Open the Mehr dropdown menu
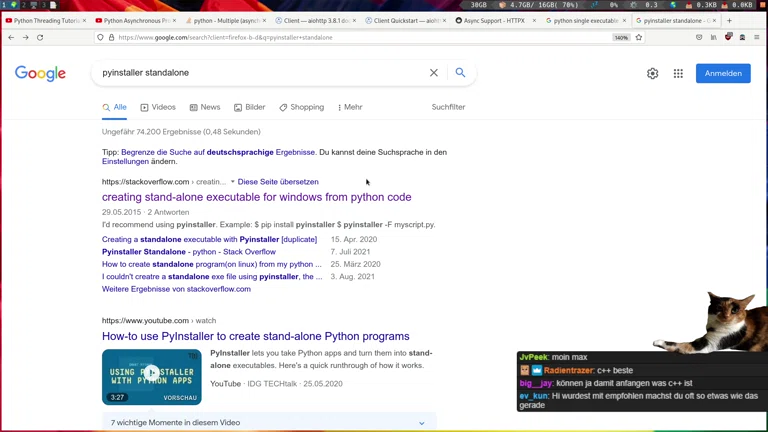Screen dimensions: 768x432 pos(350,107)
